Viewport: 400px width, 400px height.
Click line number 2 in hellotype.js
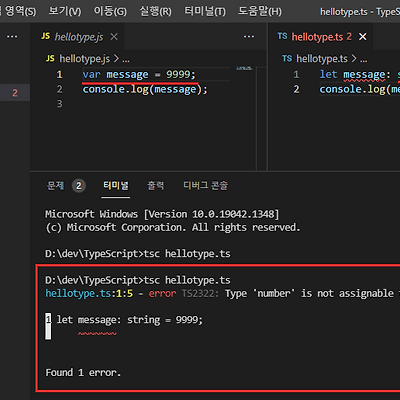[59, 89]
